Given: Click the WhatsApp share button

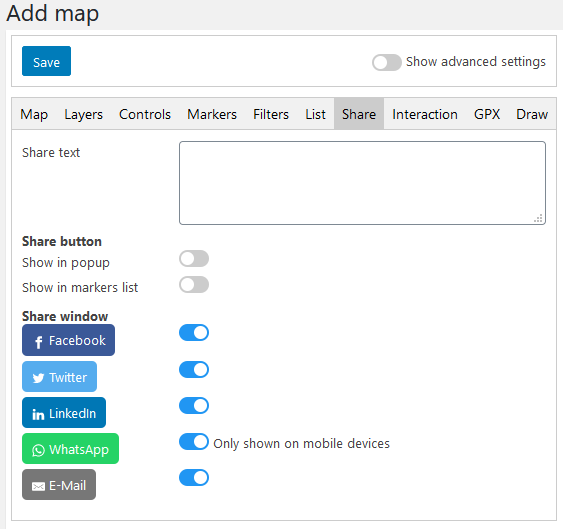Looking at the screenshot, I should (70, 449).
